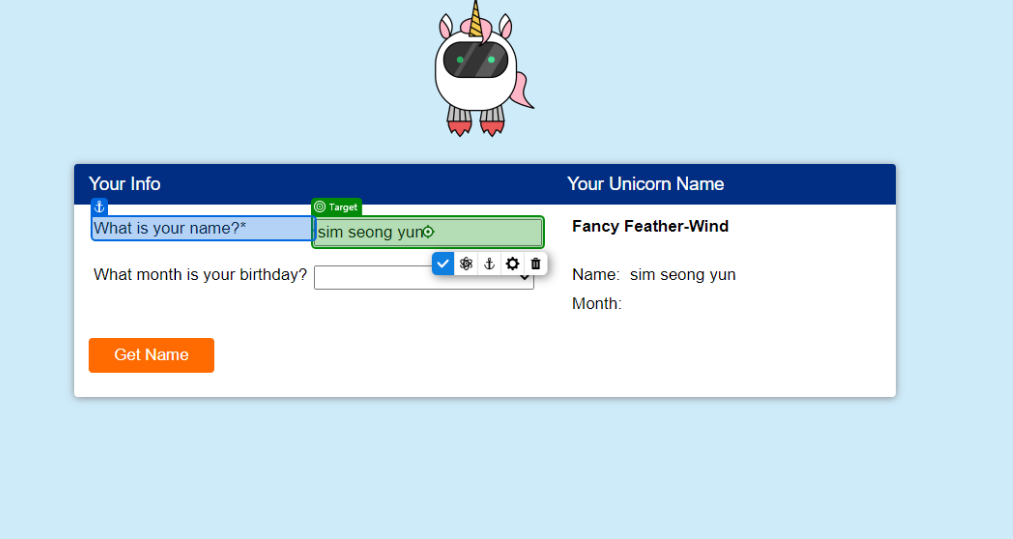Open the birthday month dropdown
Image resolution: width=1013 pixels, height=539 pixels.
point(424,278)
